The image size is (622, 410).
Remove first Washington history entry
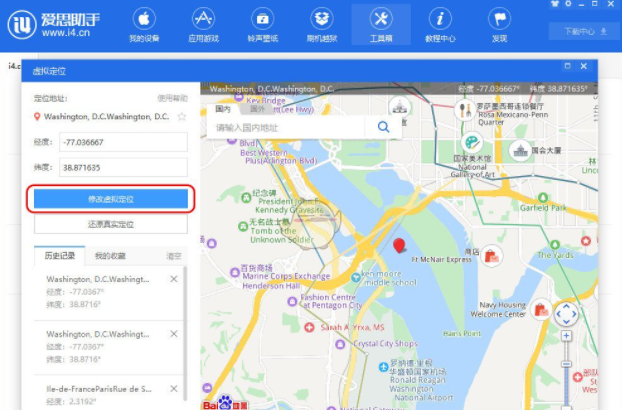[x=174, y=279]
